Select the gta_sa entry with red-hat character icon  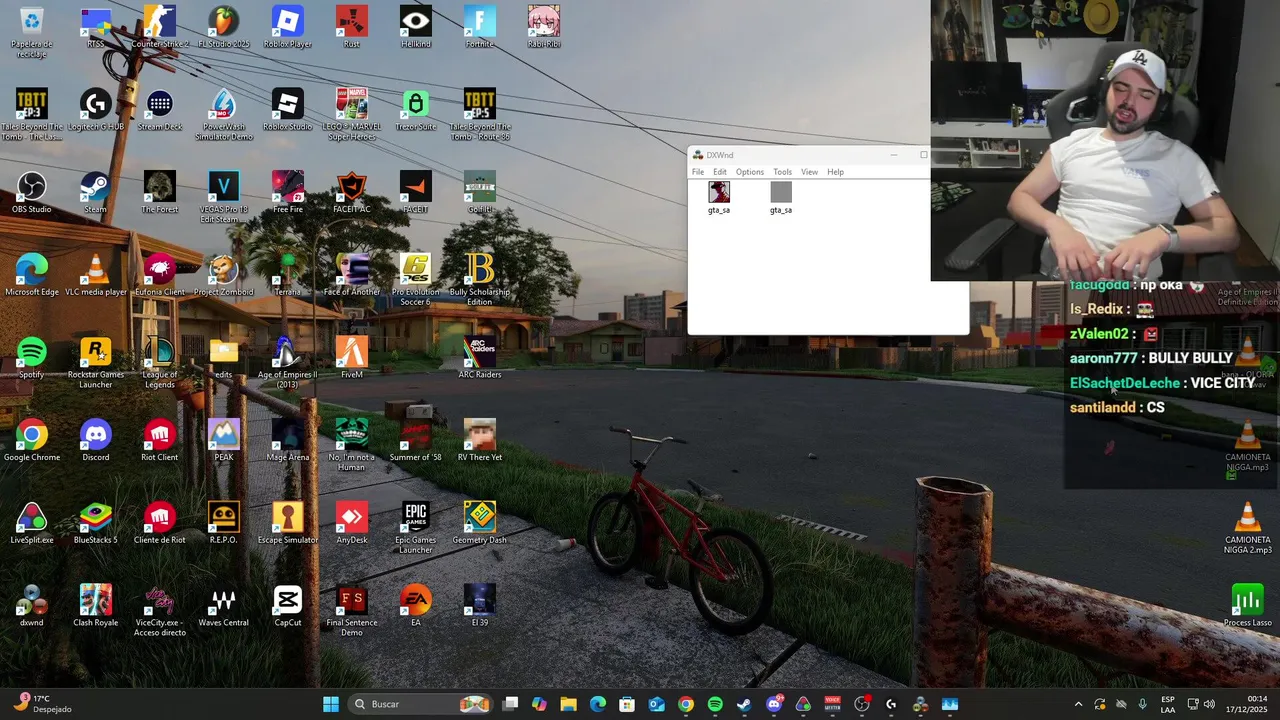coord(719,197)
